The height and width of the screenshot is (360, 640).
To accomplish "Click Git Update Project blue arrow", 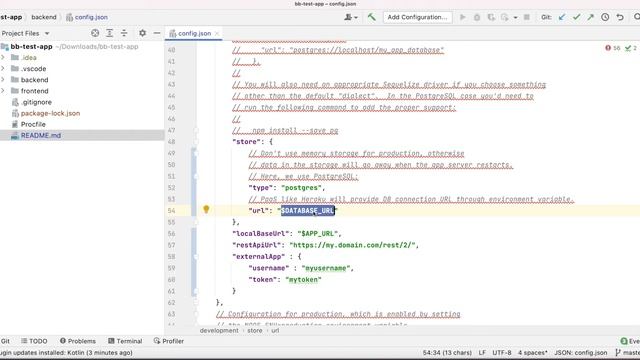I will [562, 17].
